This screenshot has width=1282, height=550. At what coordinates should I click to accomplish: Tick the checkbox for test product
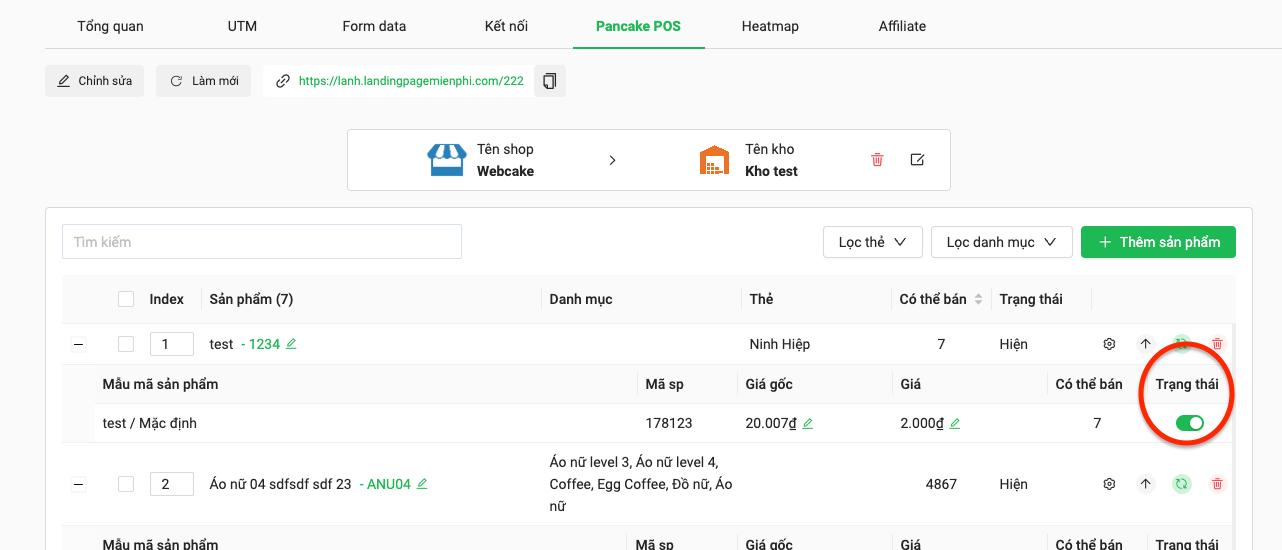point(126,344)
